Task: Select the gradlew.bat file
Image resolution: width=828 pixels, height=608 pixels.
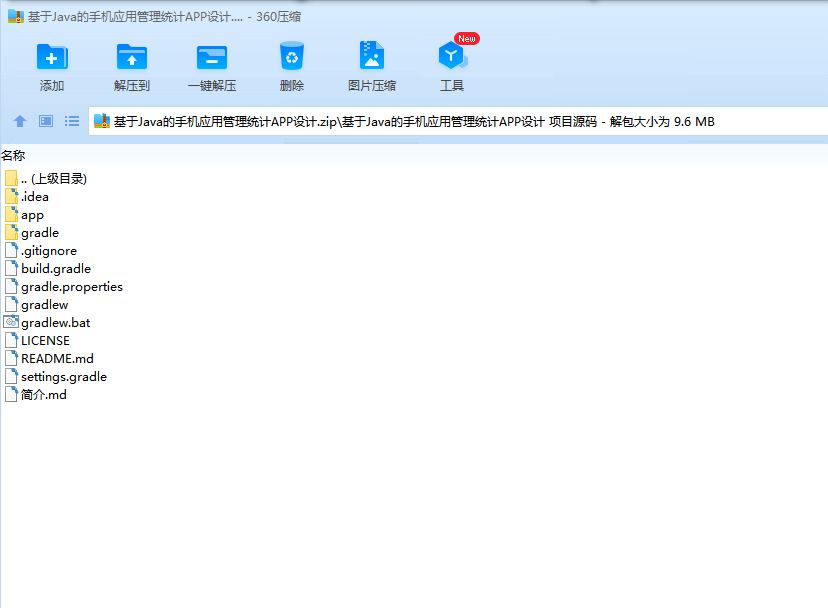Action: point(55,323)
